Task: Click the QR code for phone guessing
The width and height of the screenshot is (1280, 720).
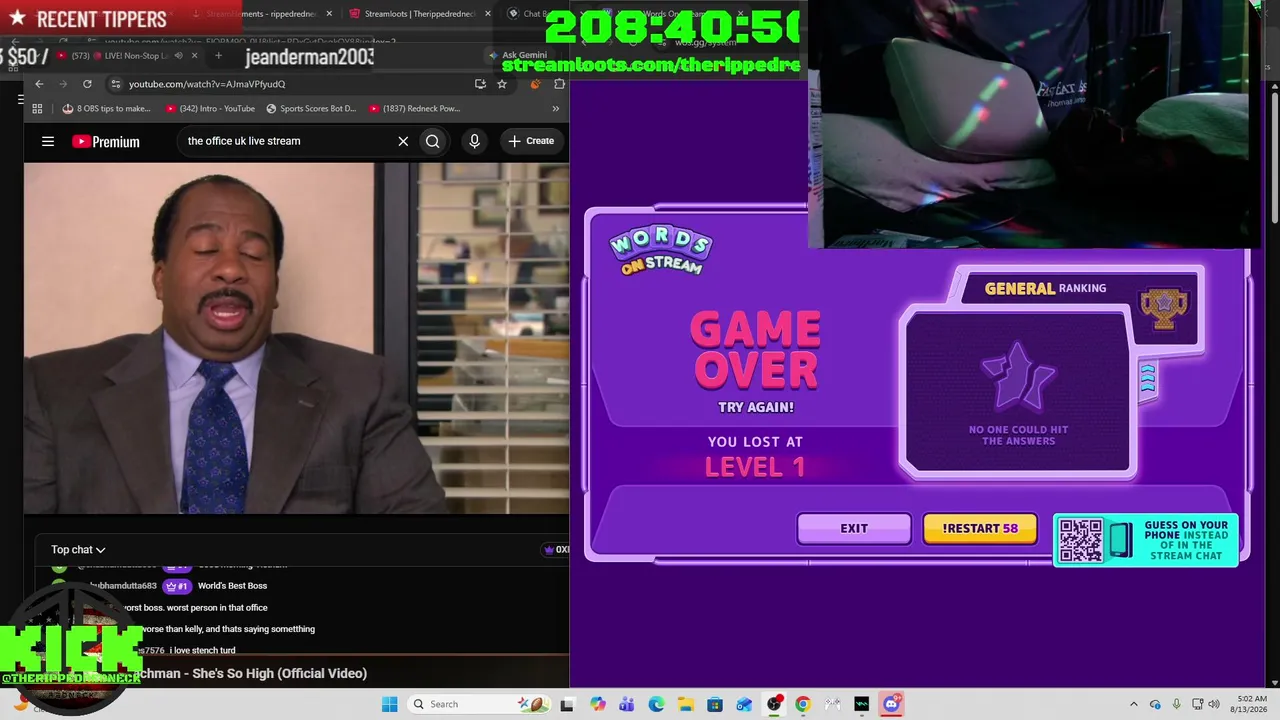Action: point(1080,541)
